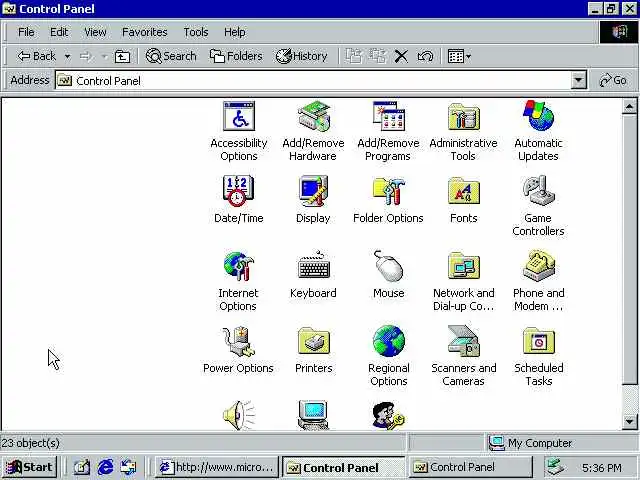640x480 pixels.
Task: Open the Date/Time applet
Action: pyautogui.click(x=239, y=200)
